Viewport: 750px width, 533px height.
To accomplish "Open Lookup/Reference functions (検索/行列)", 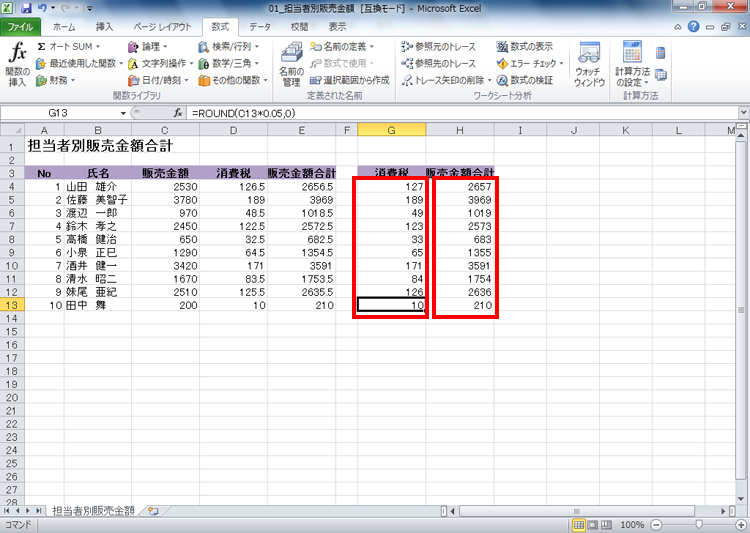I will 229,46.
